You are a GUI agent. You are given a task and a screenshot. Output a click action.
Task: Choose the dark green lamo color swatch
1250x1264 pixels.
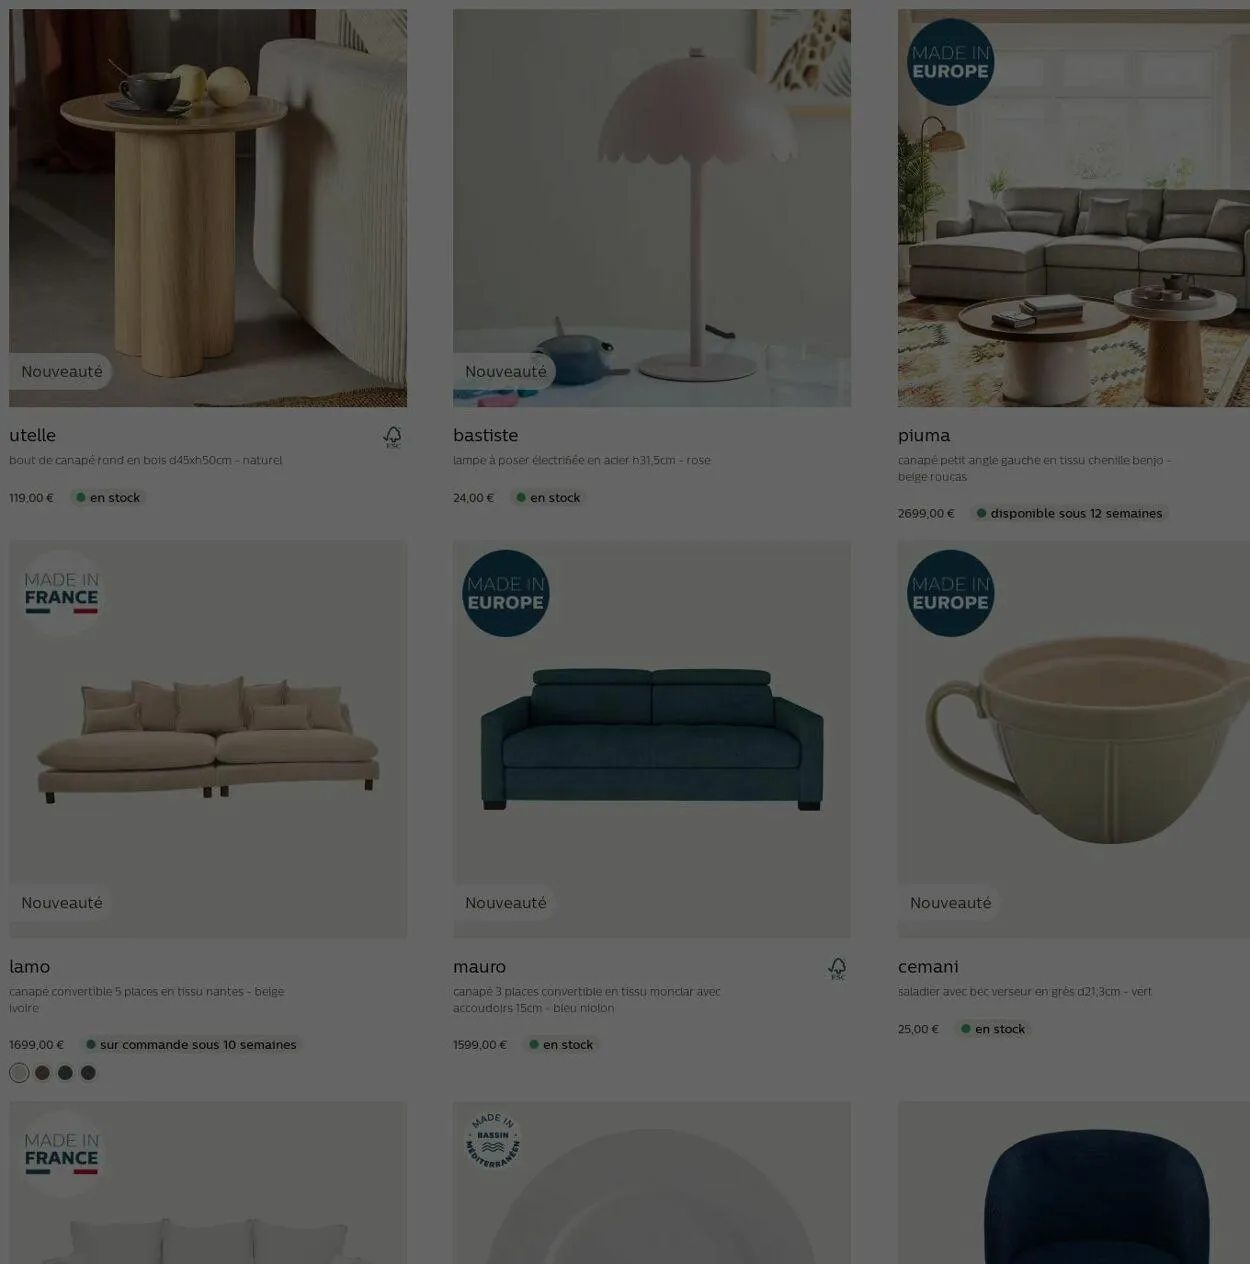[65, 1073]
